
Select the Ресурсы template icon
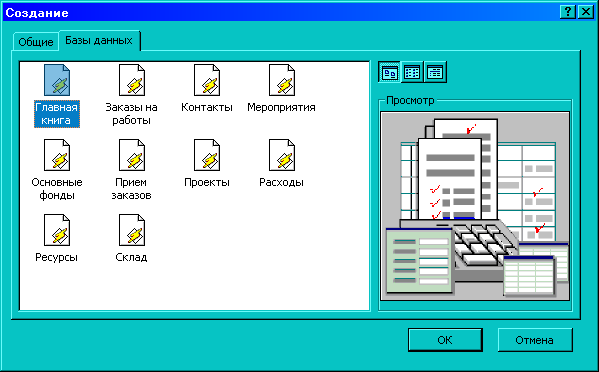[57, 230]
